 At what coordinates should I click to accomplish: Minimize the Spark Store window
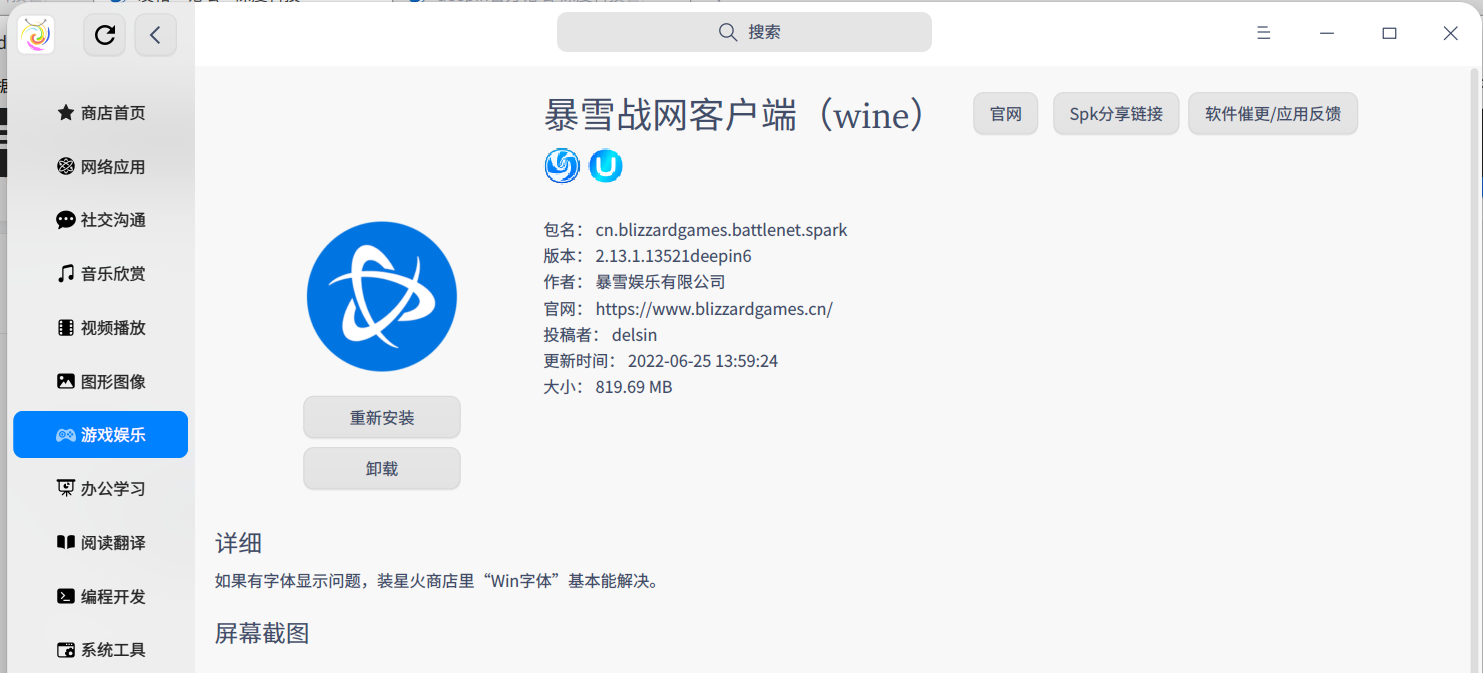coord(1327,33)
